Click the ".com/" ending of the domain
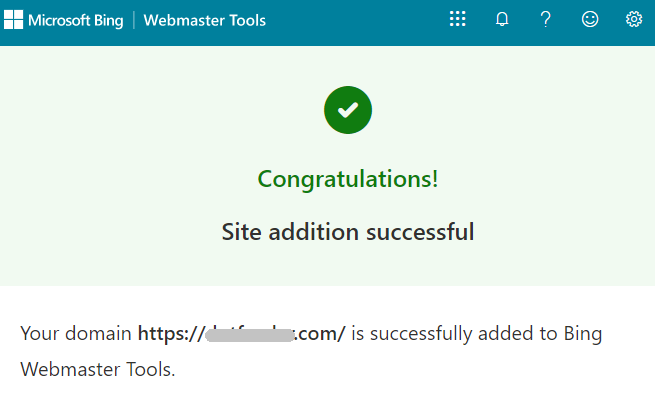 click(320, 334)
